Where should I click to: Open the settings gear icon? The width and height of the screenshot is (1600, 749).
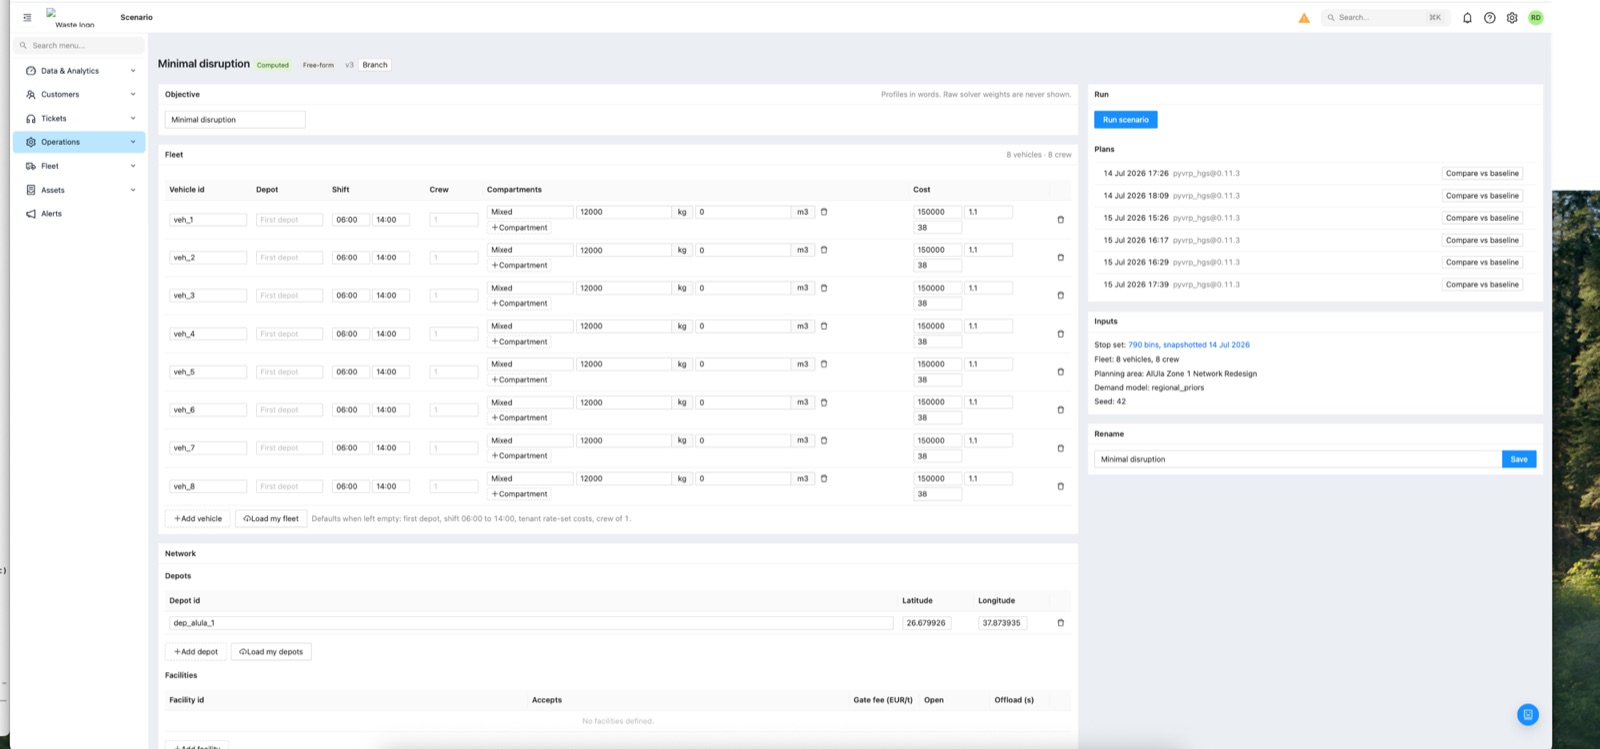click(x=1512, y=18)
